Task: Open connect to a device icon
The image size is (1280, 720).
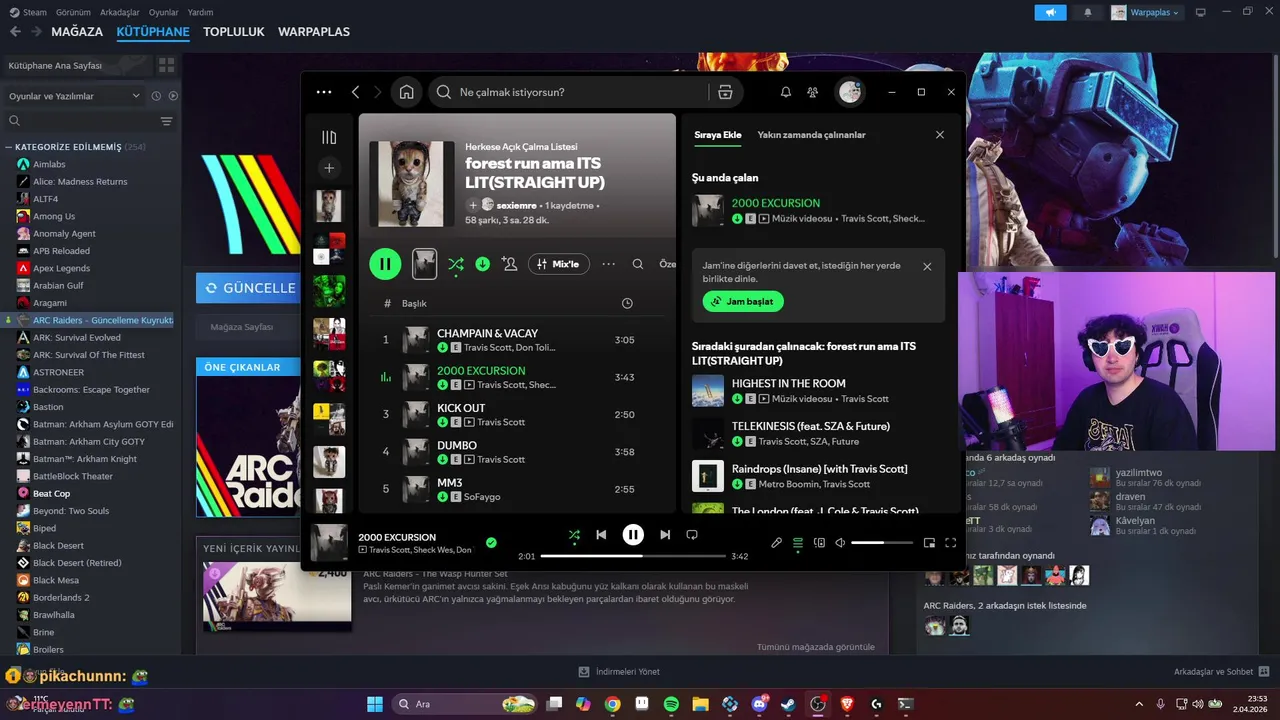Action: [819, 543]
